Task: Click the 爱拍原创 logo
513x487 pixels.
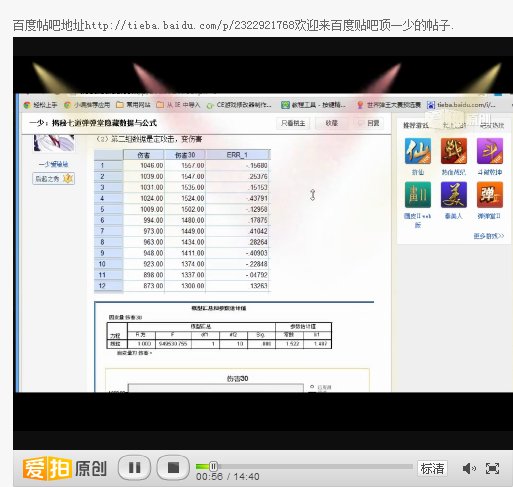Action: [65, 468]
